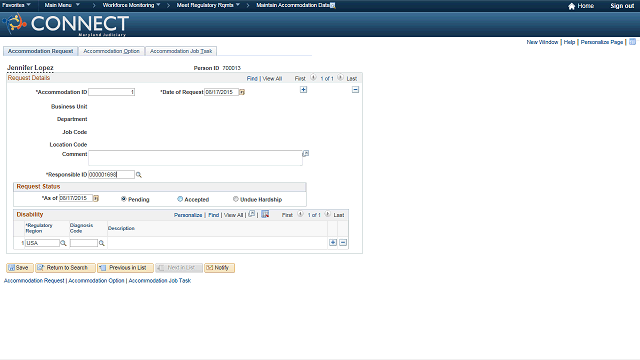Screen dimensions: 640x360
Task: Click the Regulatory Region lookup magnifier
Action: pyautogui.click(x=63, y=243)
